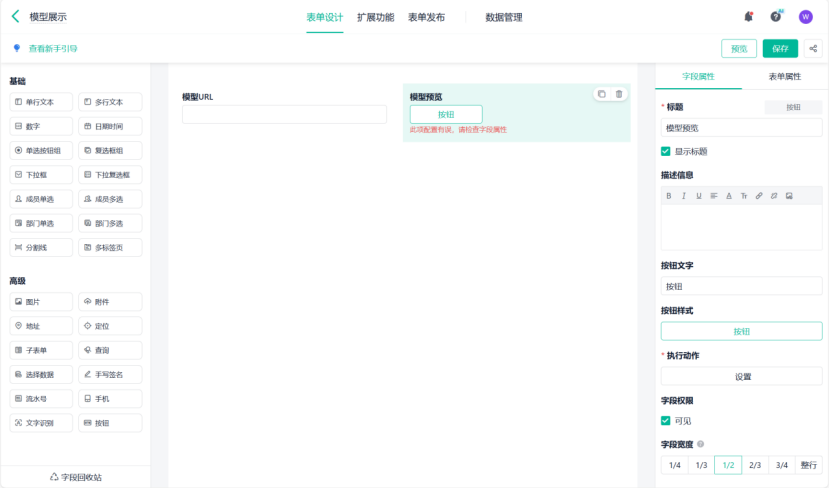Apply underline in description editor
The height and width of the screenshot is (489, 829).
click(x=699, y=196)
